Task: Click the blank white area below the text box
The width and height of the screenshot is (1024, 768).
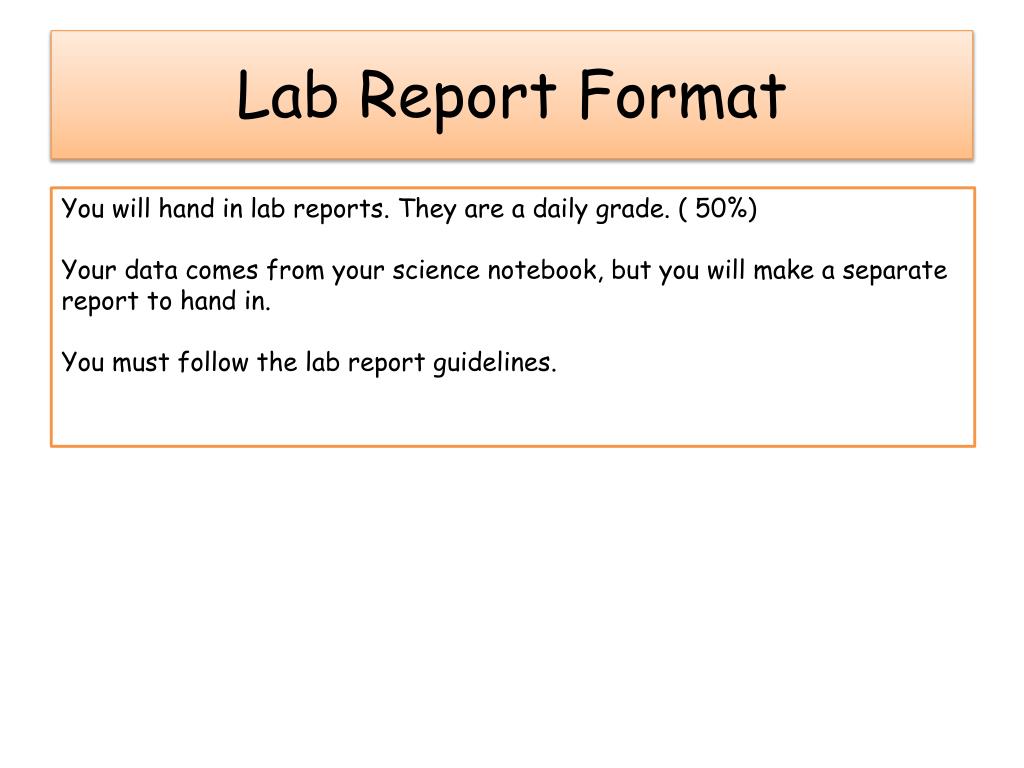Action: 512,601
